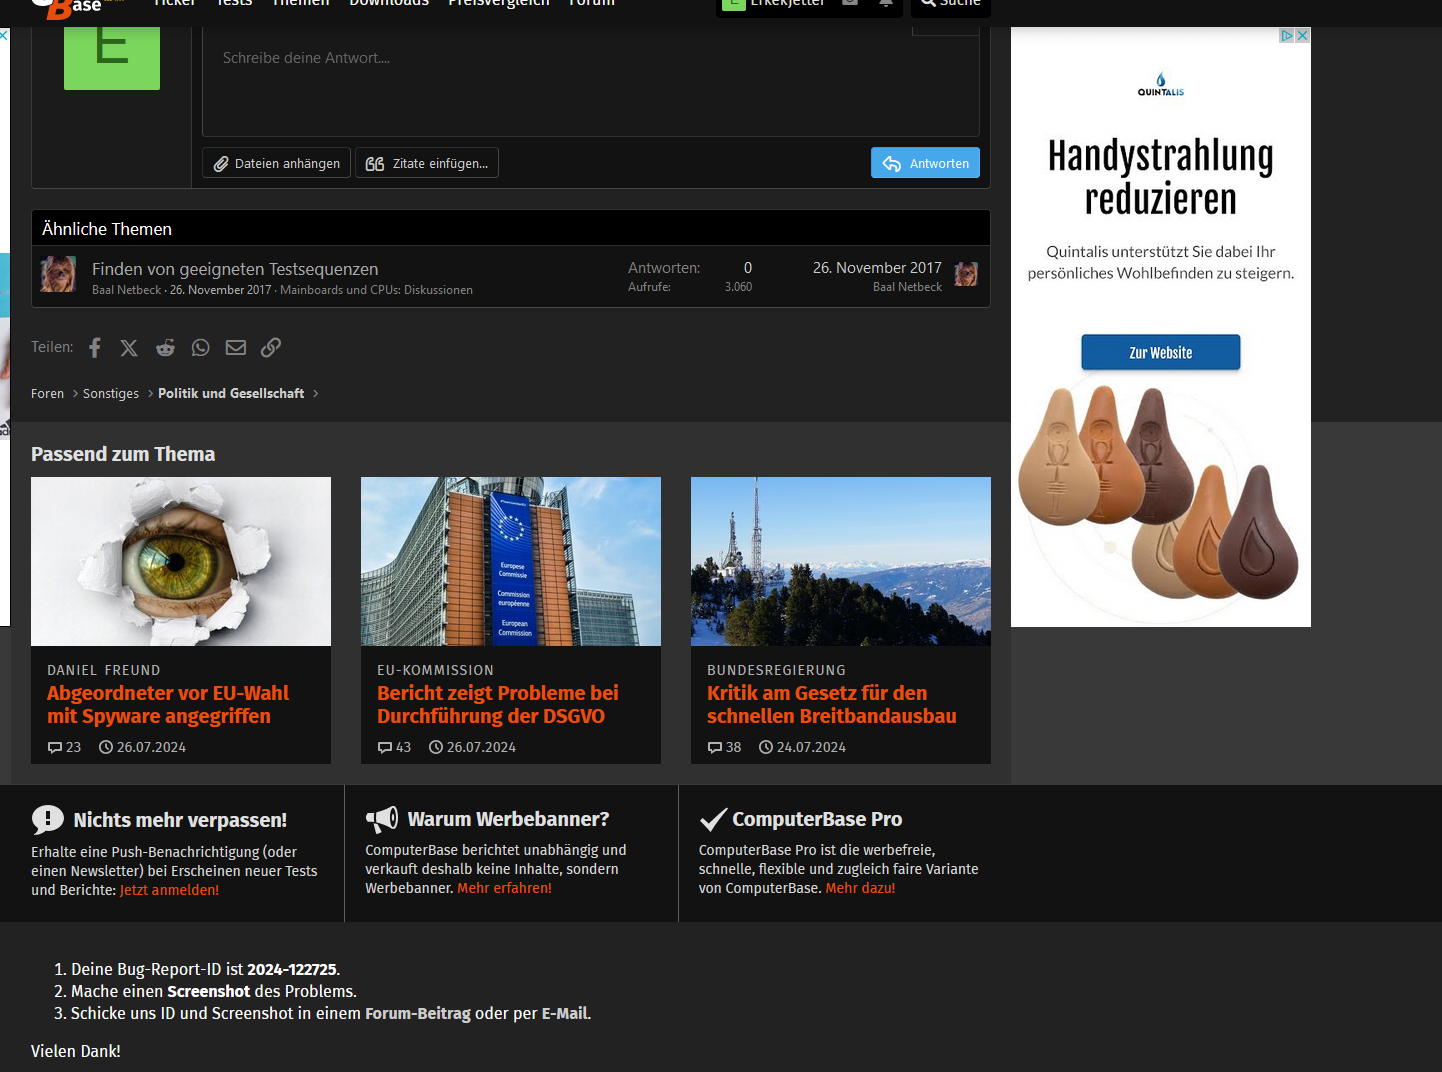This screenshot has width=1442, height=1072.
Task: Share the thread on Facebook
Action: pyautogui.click(x=94, y=347)
